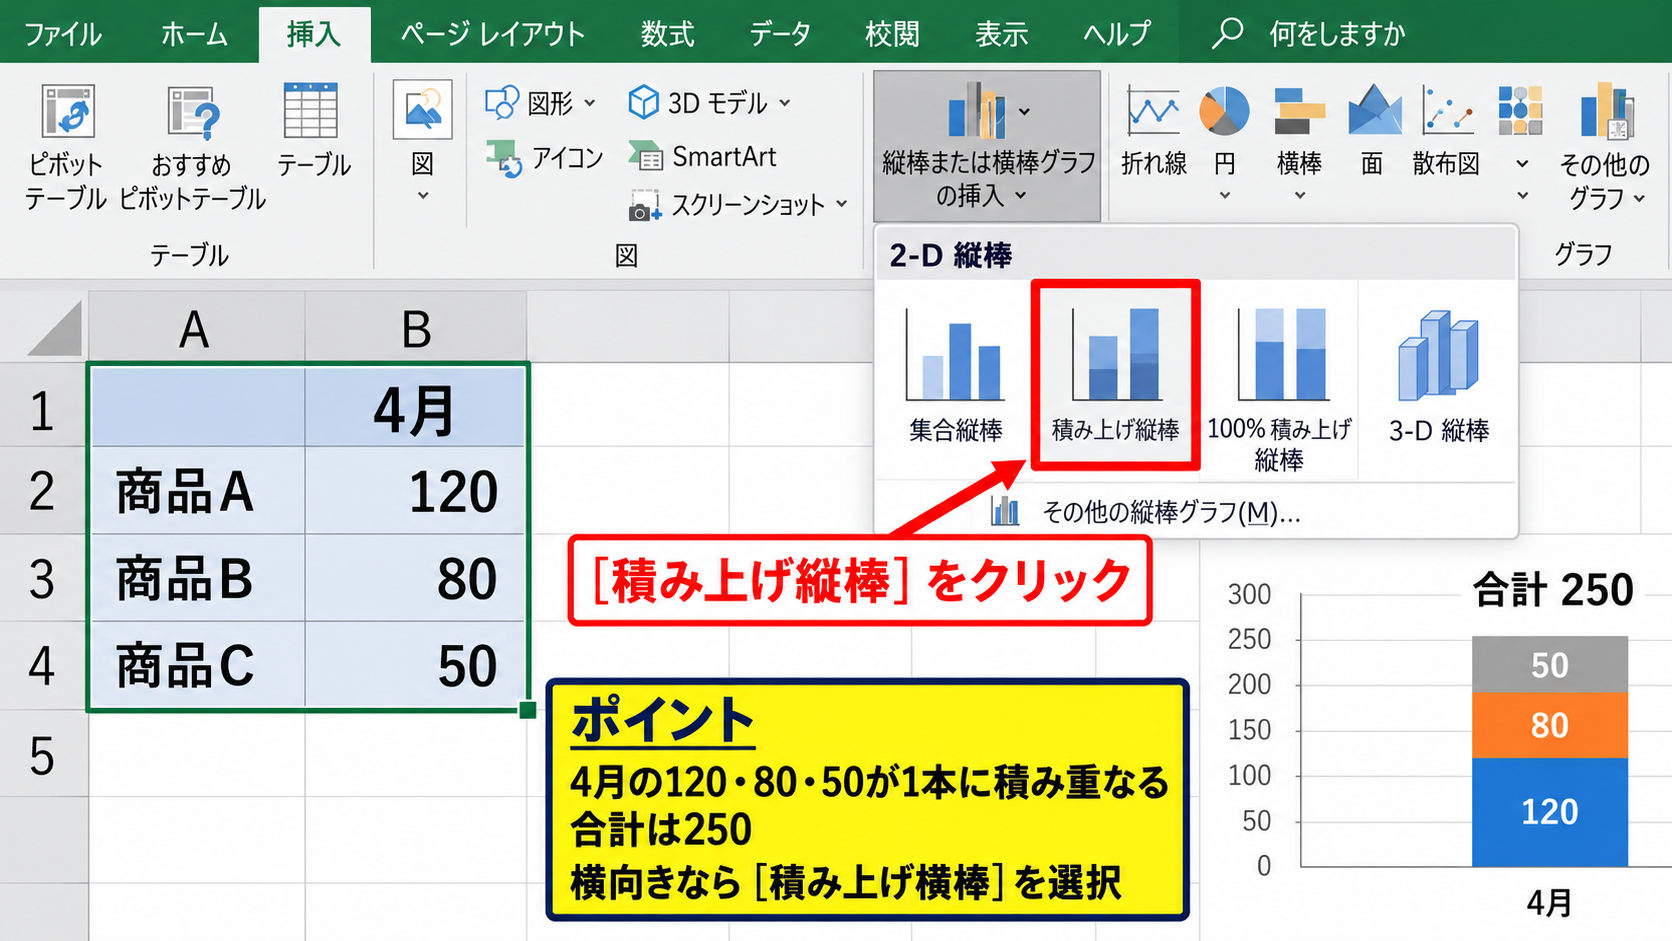Open the ヘルプ tab
This screenshot has width=1672, height=941.
tap(1117, 34)
